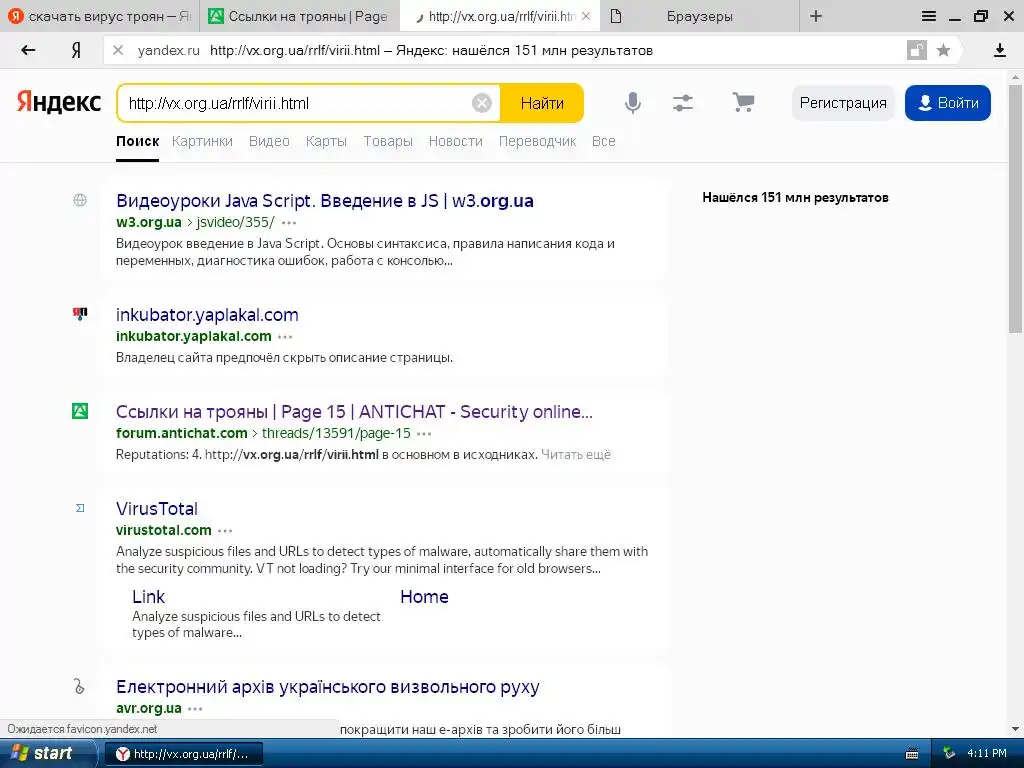Click the browser address bar text
Screen dimensions: 1024x768
431,50
